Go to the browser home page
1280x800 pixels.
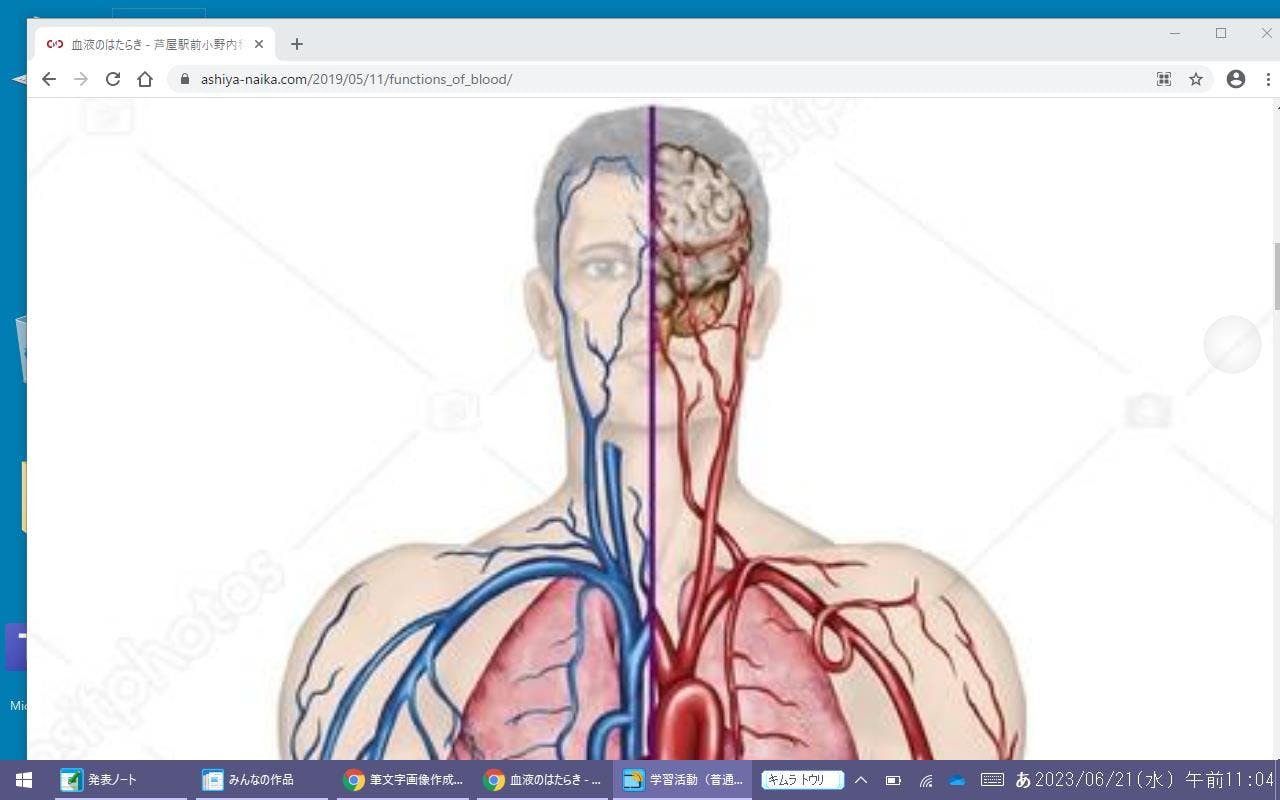(145, 79)
